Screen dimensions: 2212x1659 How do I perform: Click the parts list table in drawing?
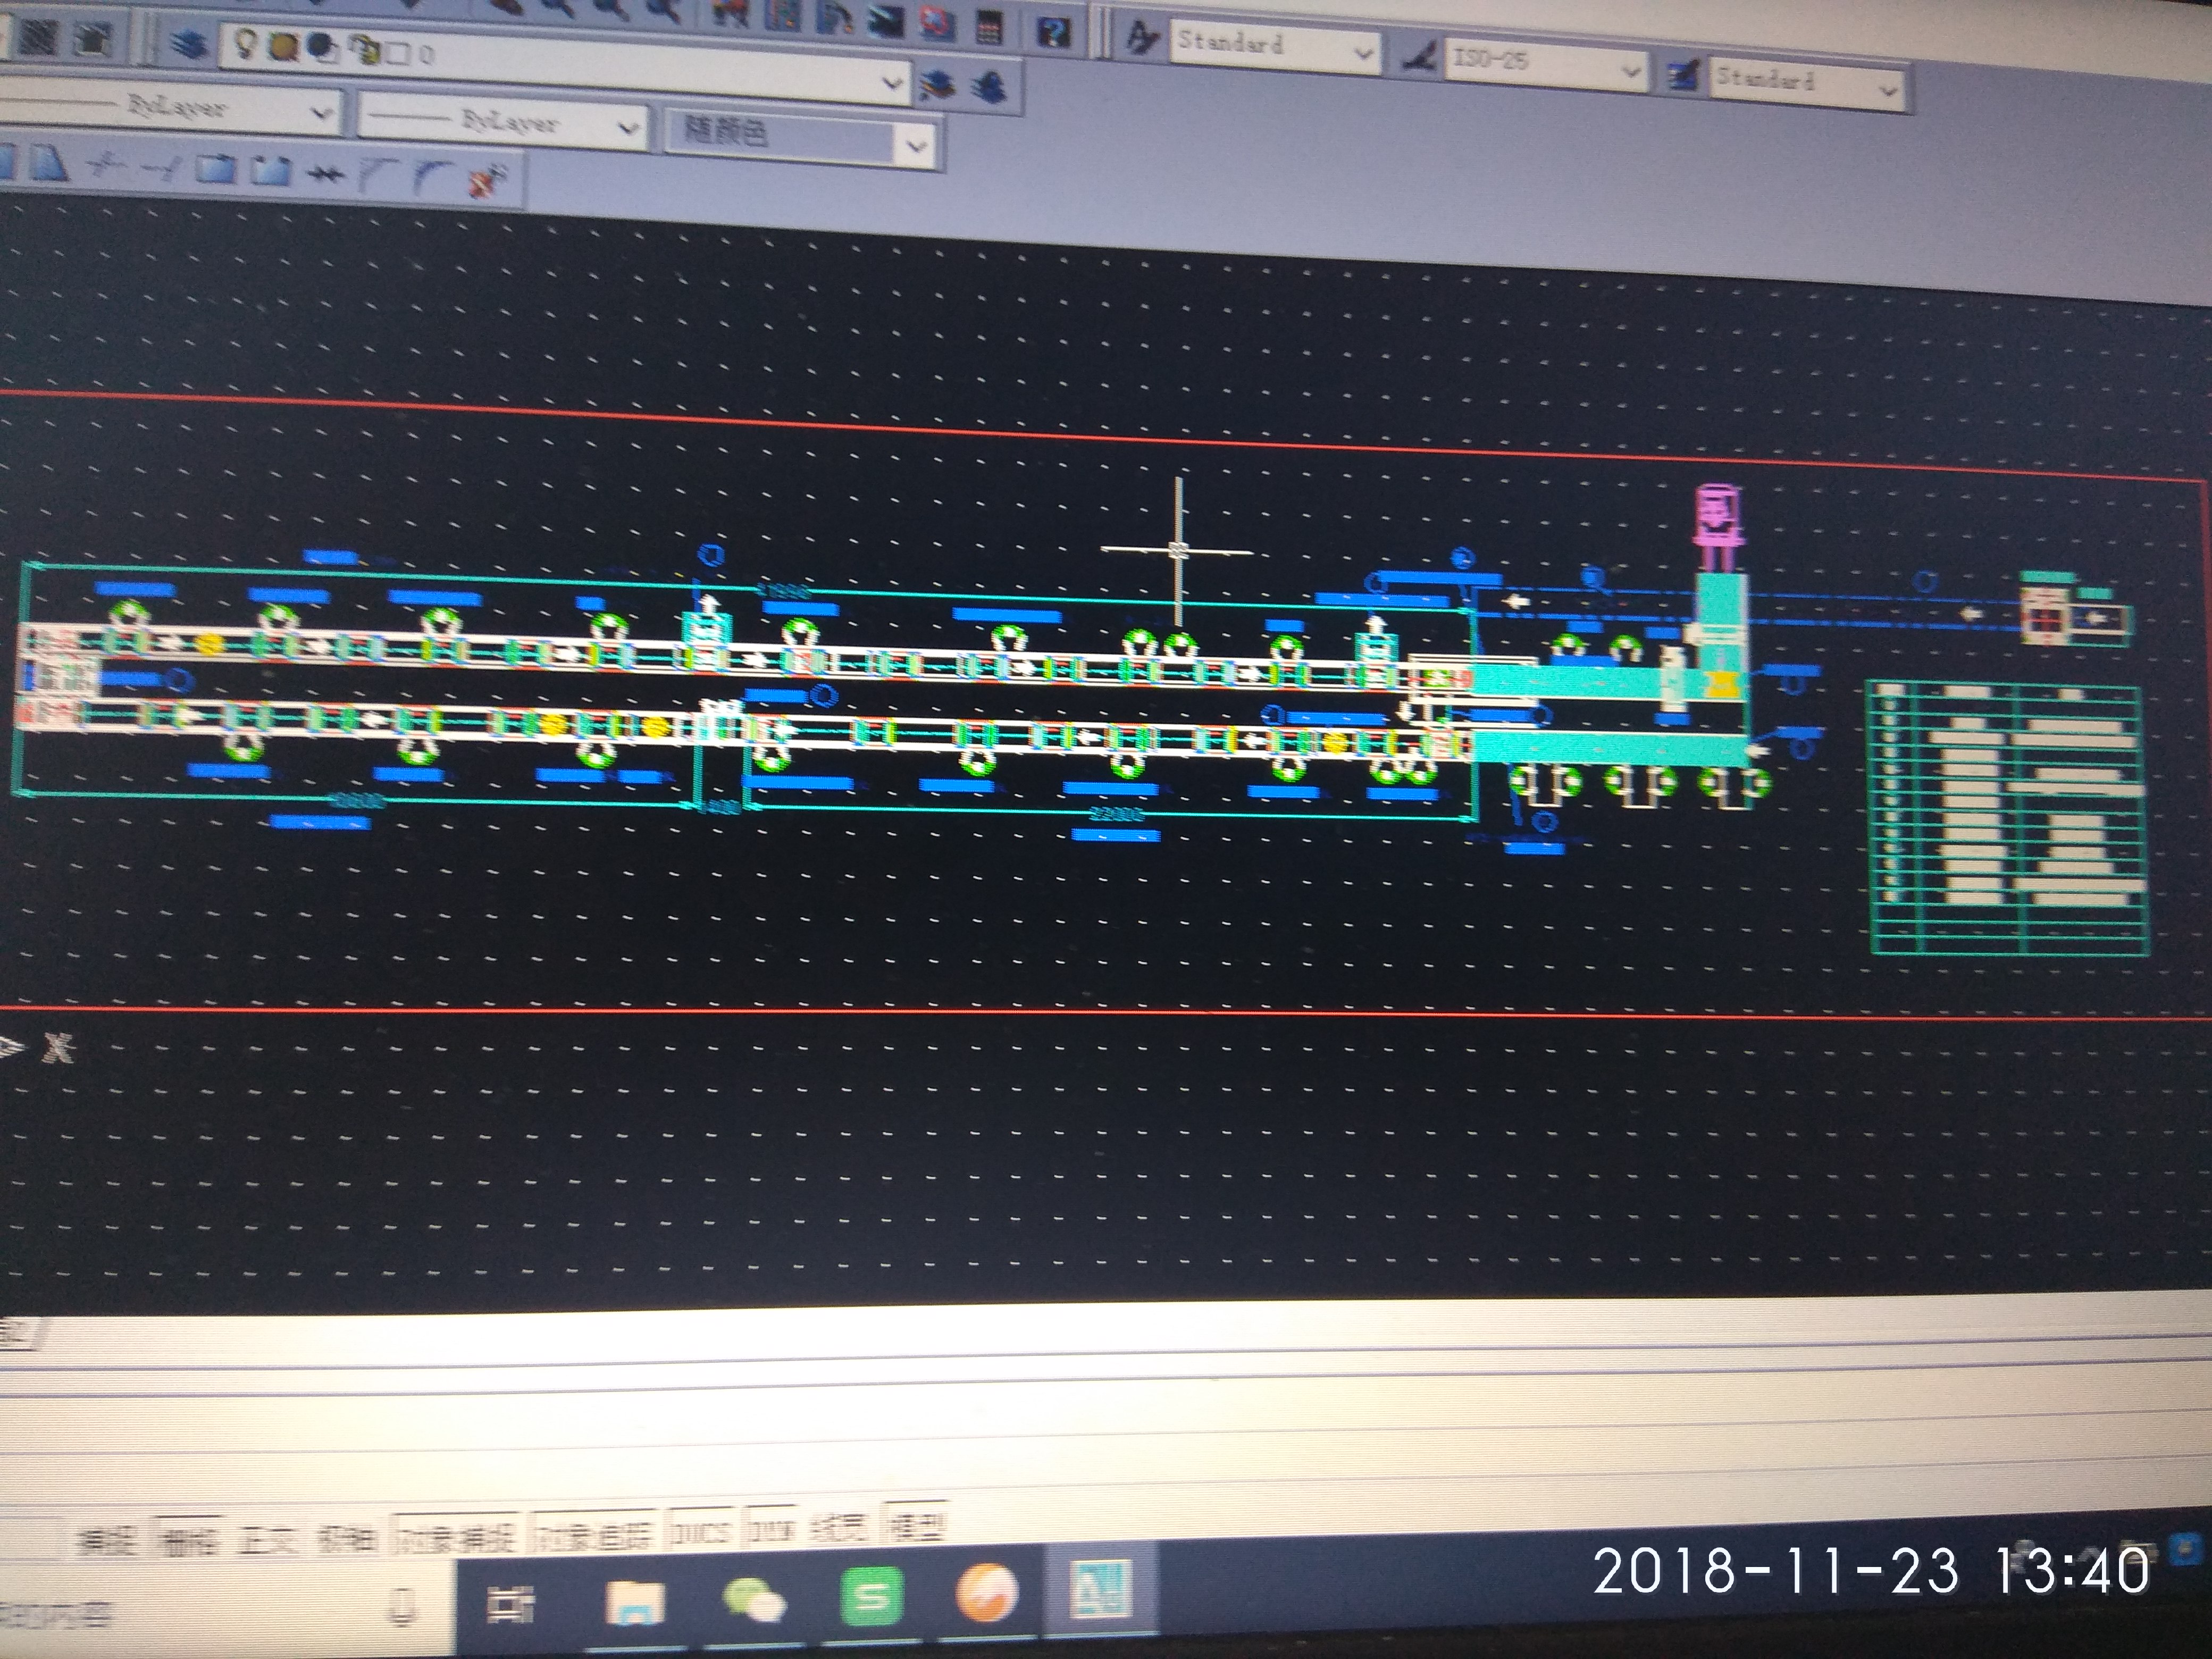pos(2008,817)
